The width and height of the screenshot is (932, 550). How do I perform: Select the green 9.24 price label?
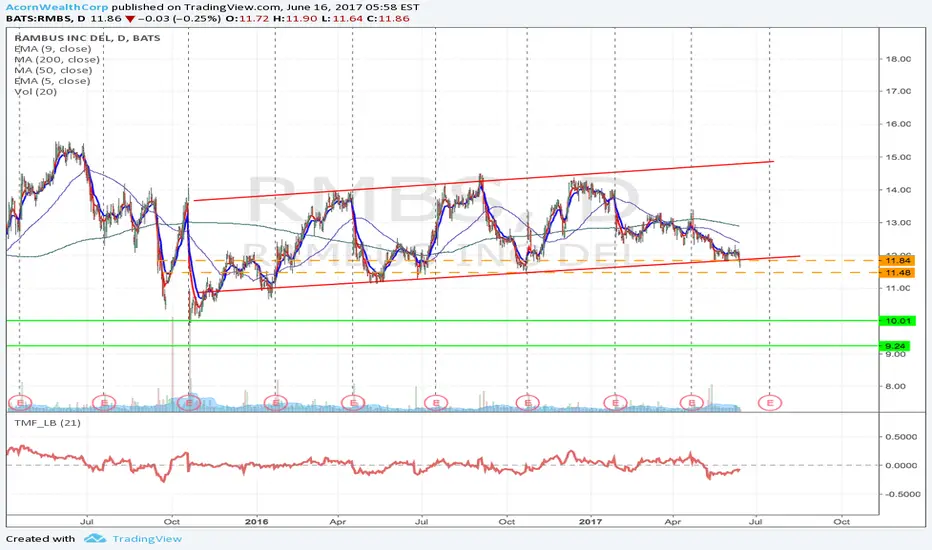895,345
